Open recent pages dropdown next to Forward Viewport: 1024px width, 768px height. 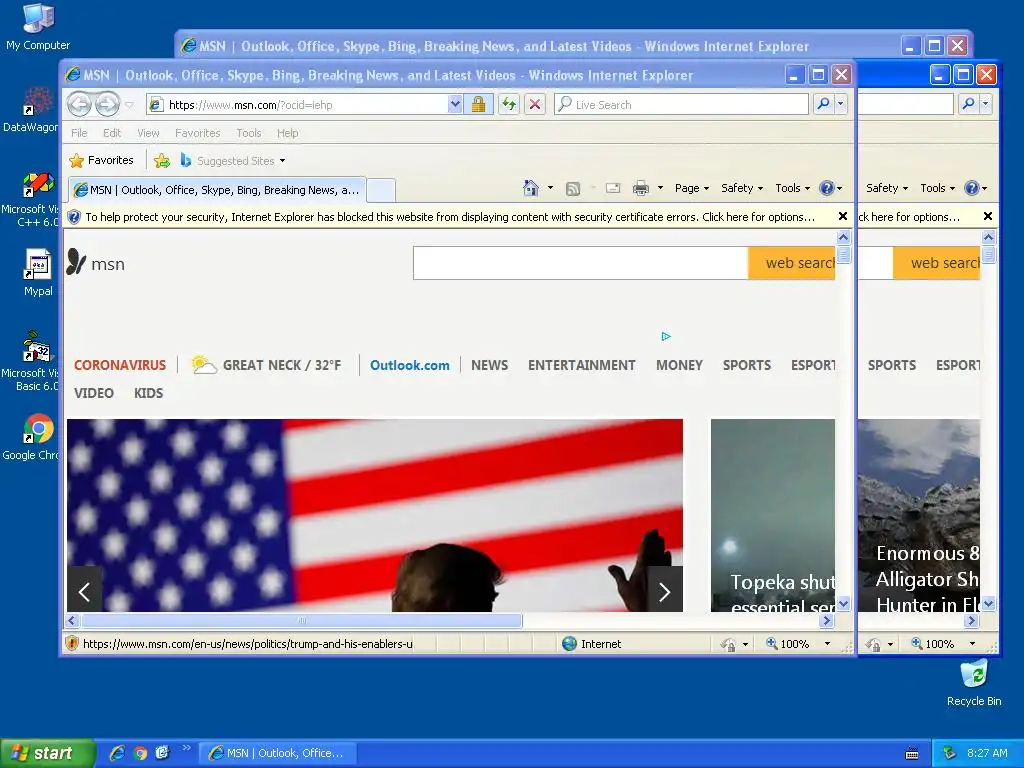click(129, 104)
